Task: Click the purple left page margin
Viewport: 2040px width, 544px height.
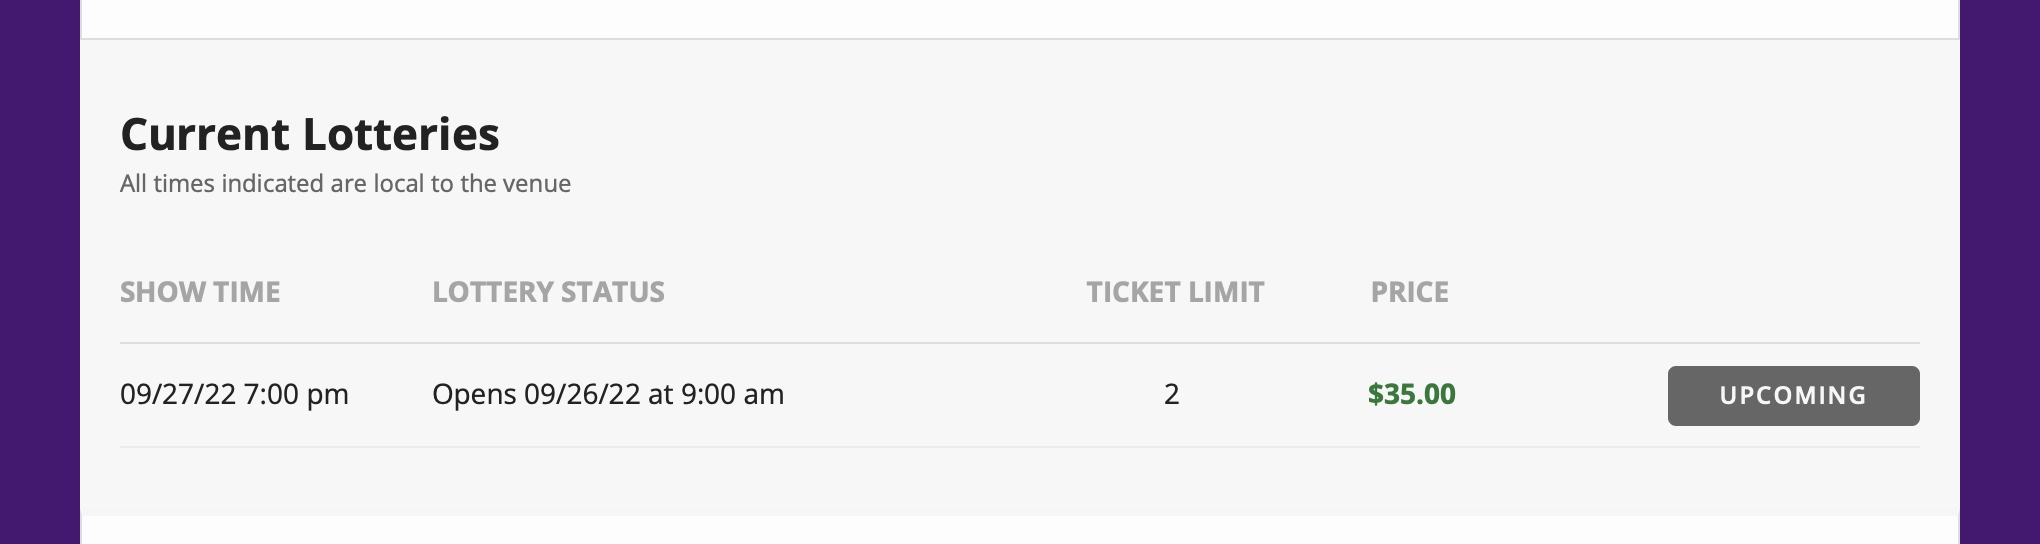Action: 40,272
